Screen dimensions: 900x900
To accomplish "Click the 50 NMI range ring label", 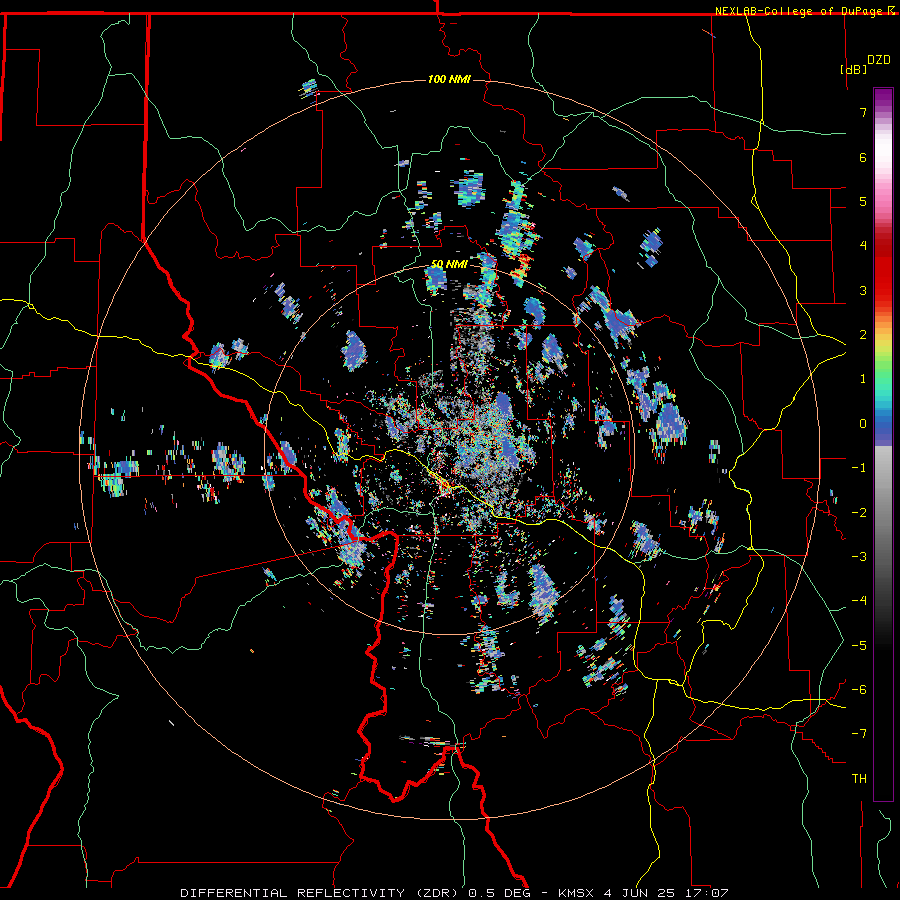I will click(449, 264).
